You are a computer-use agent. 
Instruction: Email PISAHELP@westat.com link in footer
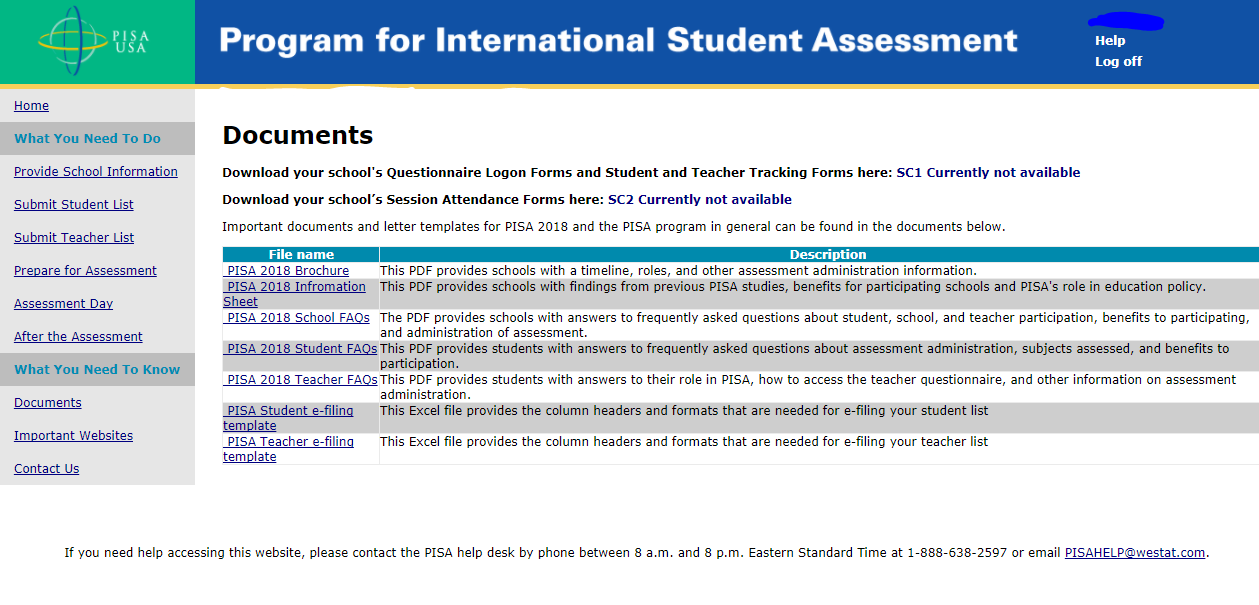tap(1135, 553)
